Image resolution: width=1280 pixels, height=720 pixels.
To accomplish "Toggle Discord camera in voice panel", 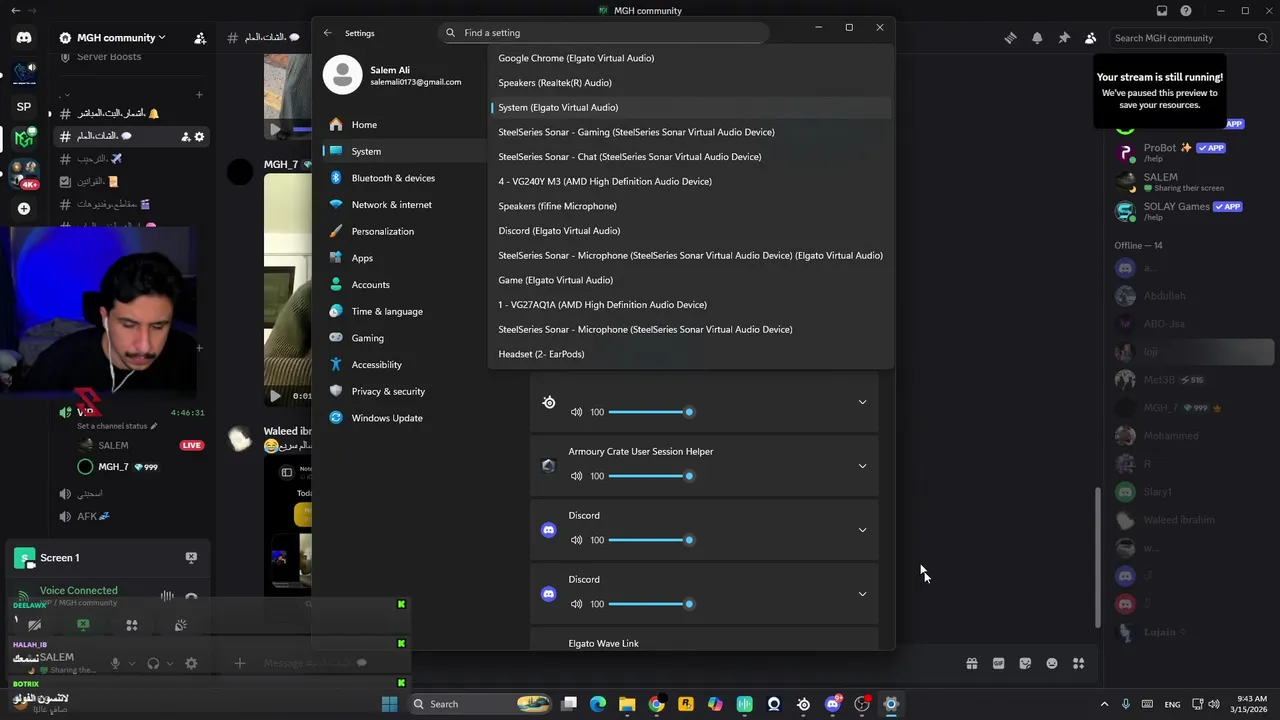I will point(34,625).
